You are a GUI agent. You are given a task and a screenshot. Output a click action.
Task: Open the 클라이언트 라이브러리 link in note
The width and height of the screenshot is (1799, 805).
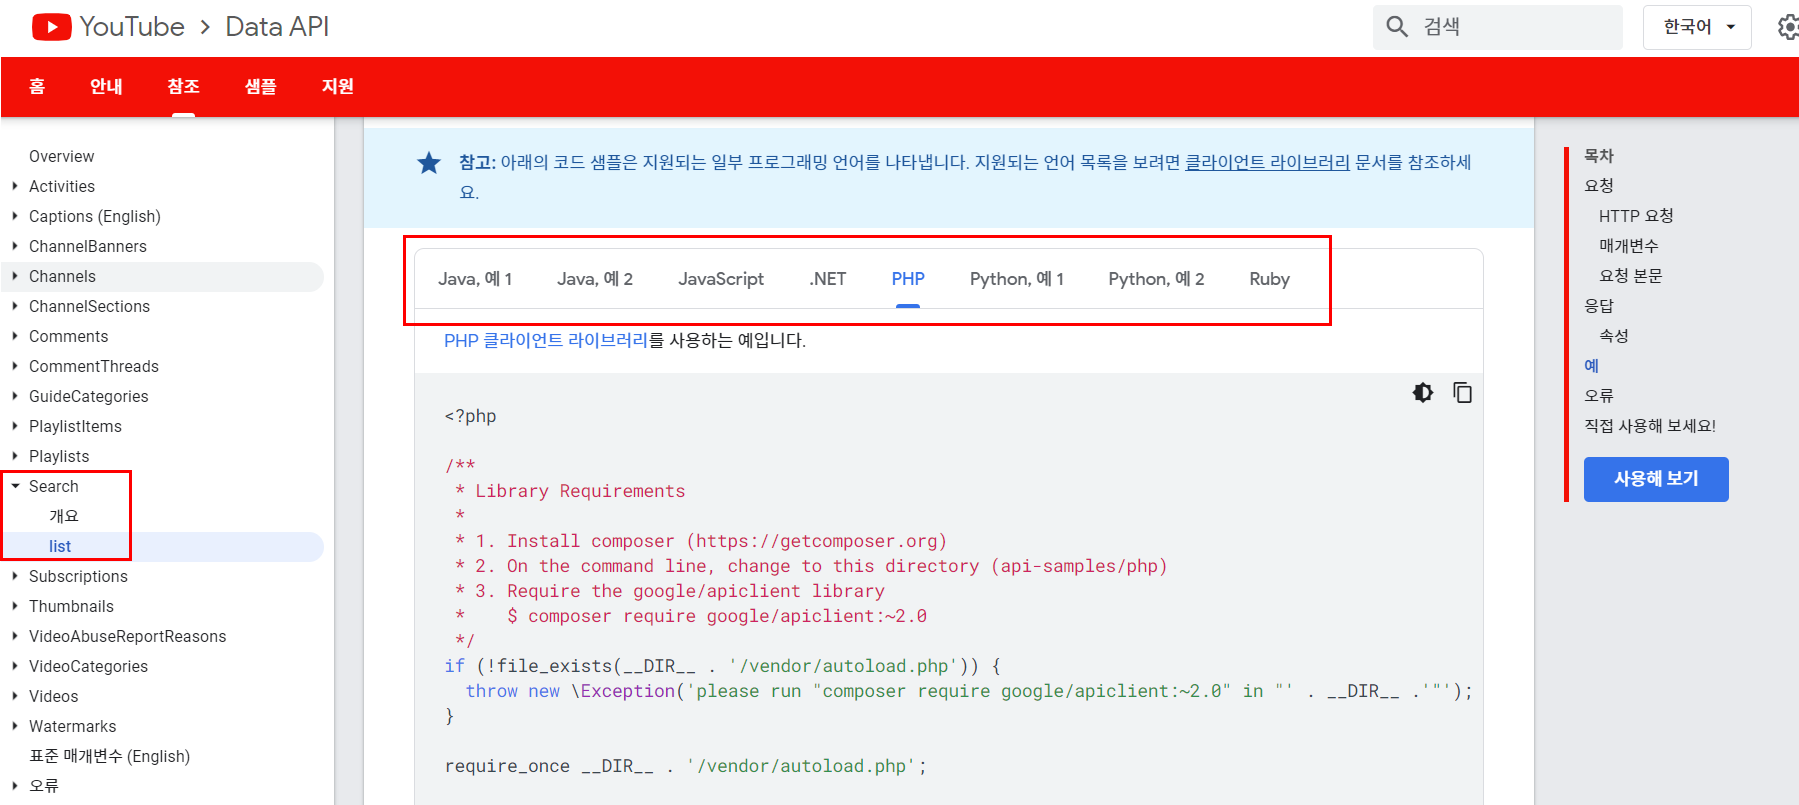pyautogui.click(x=1267, y=162)
